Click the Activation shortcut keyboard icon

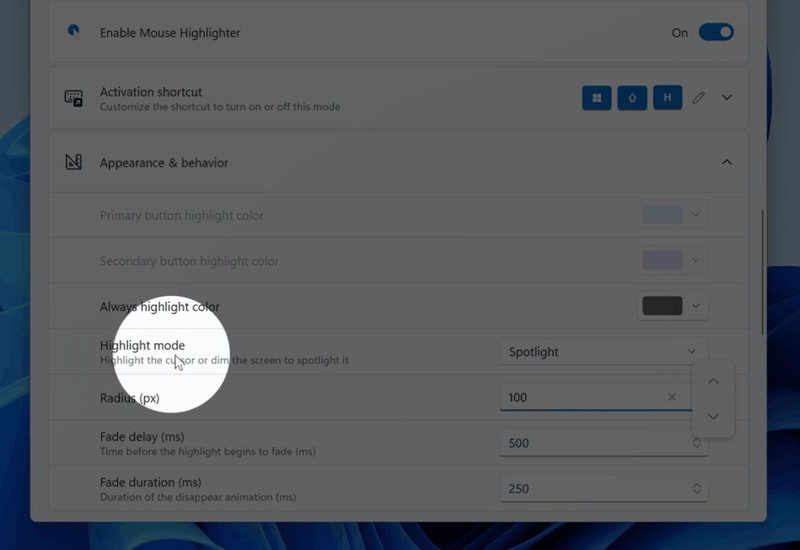tap(73, 97)
